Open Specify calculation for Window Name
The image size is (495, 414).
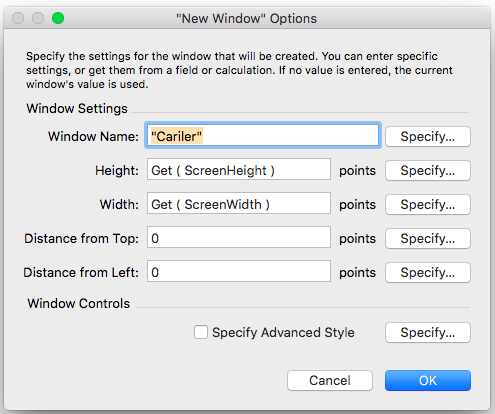coord(428,136)
